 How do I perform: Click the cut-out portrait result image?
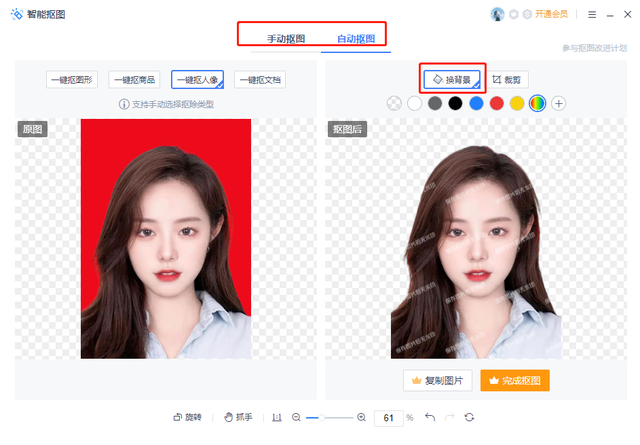point(476,252)
